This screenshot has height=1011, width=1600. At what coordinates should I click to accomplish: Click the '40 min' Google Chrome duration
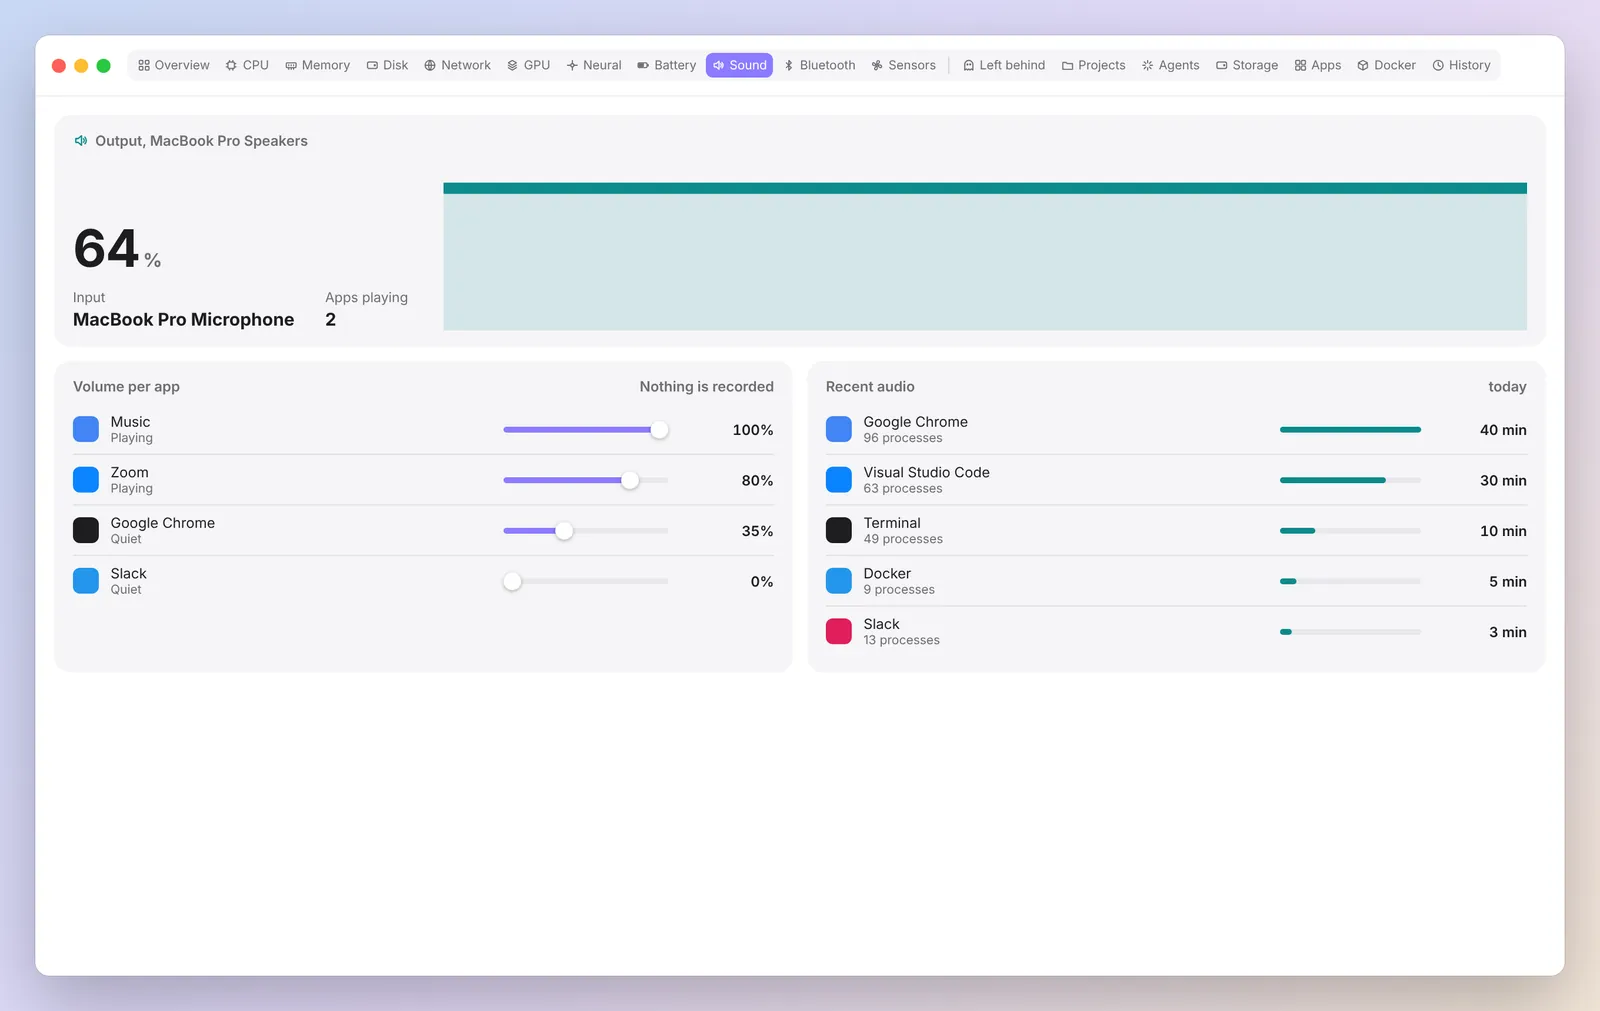tap(1503, 430)
